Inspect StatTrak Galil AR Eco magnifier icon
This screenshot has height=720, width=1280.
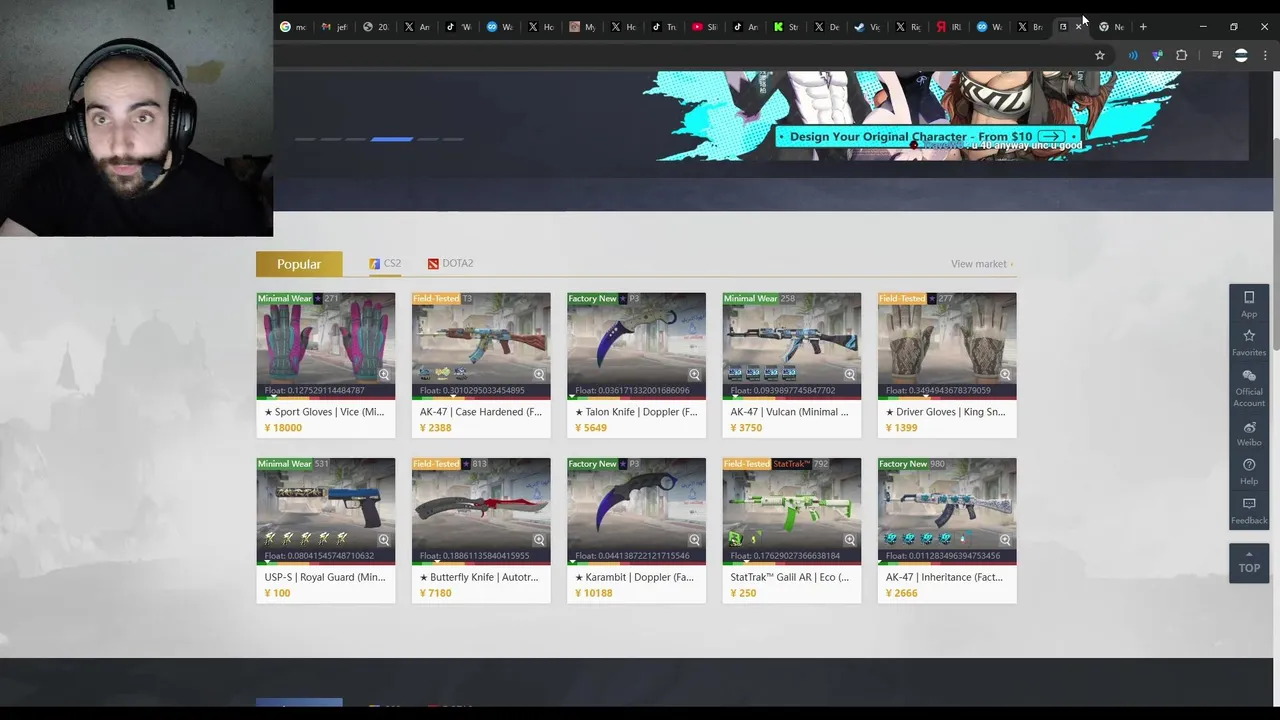[x=850, y=540]
